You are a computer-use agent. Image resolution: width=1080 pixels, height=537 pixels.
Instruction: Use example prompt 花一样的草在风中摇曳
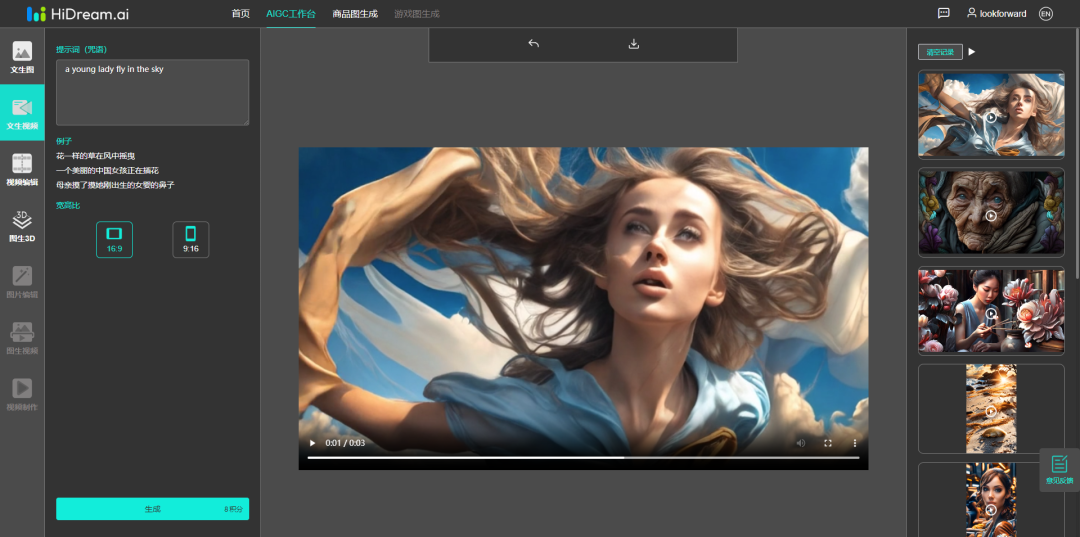96,156
